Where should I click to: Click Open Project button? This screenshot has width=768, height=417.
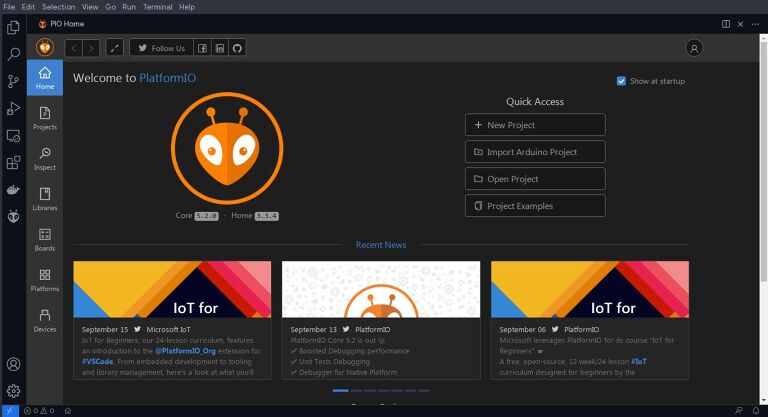(x=535, y=179)
